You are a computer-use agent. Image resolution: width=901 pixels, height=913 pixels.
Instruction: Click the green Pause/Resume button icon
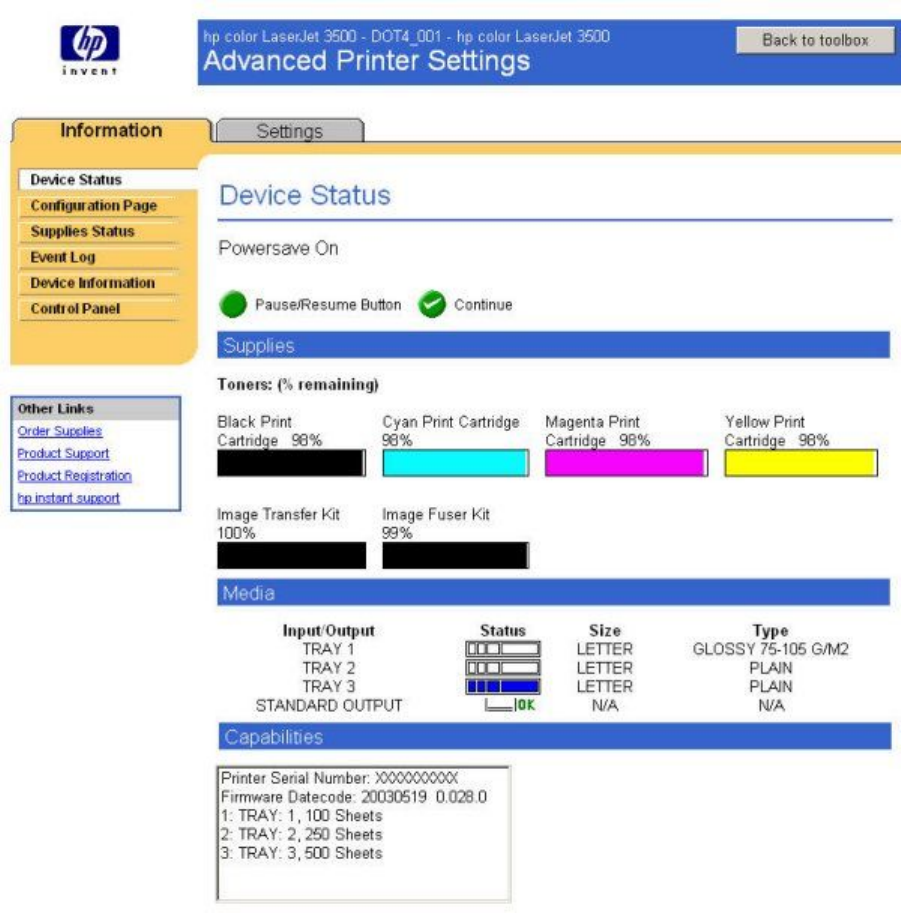(x=233, y=305)
